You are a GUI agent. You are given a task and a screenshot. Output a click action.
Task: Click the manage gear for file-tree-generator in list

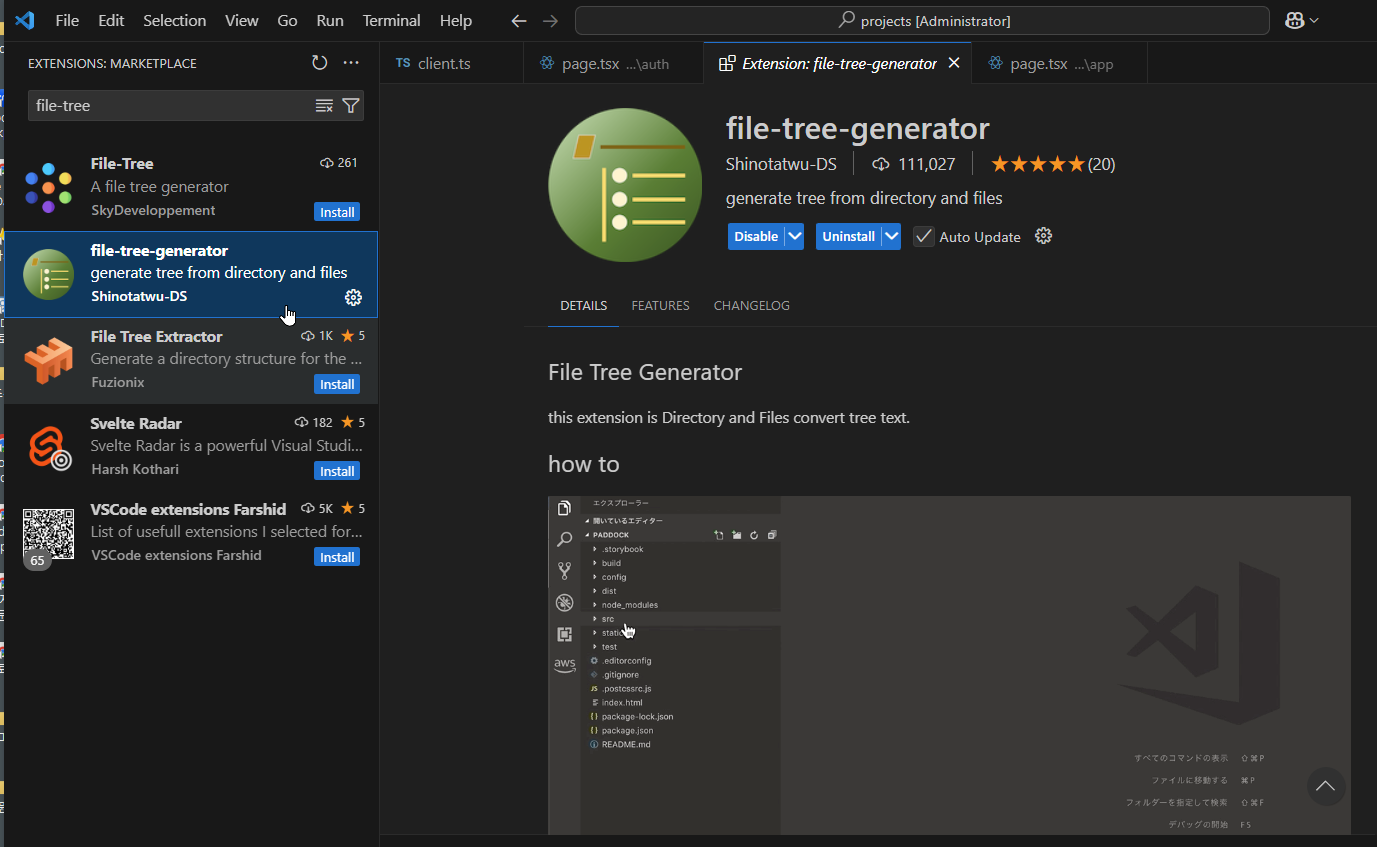click(x=353, y=297)
